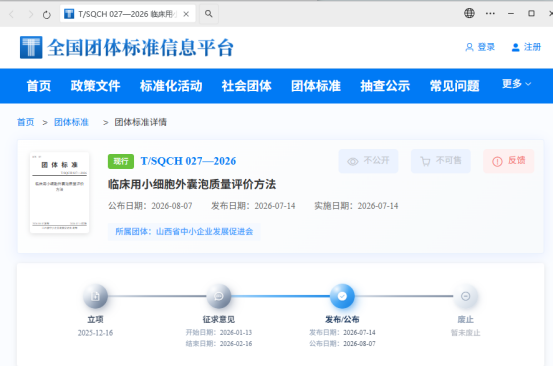Click the 2025-12-16 date under 立项

95,333
